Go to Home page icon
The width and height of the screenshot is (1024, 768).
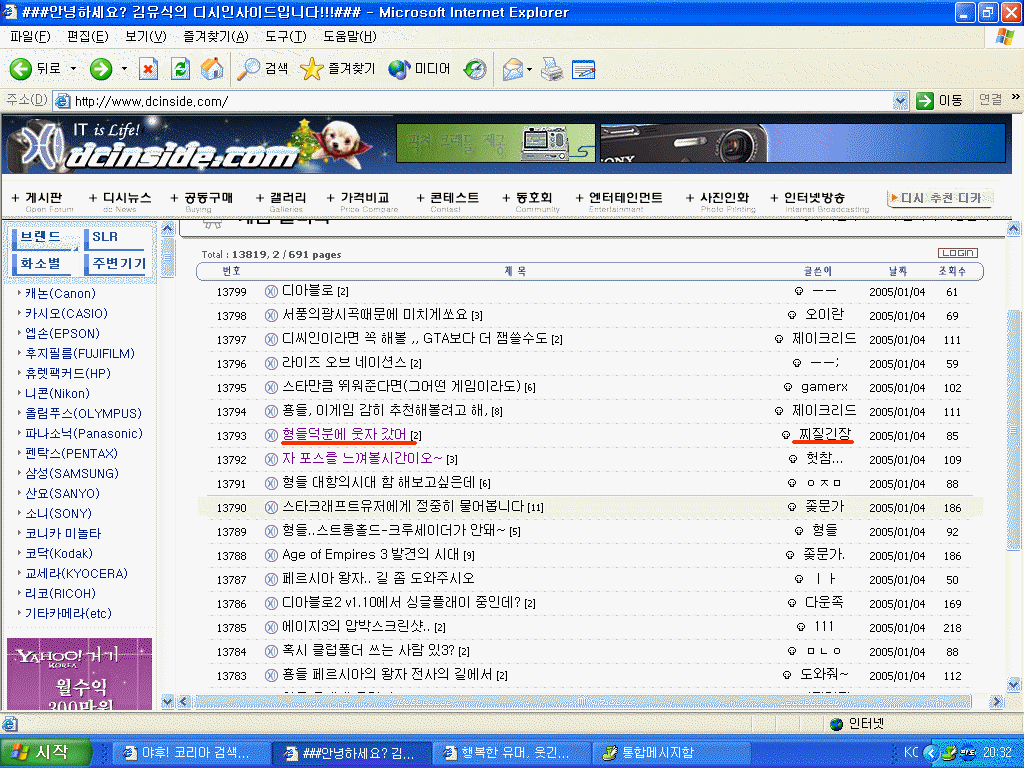click(x=211, y=69)
